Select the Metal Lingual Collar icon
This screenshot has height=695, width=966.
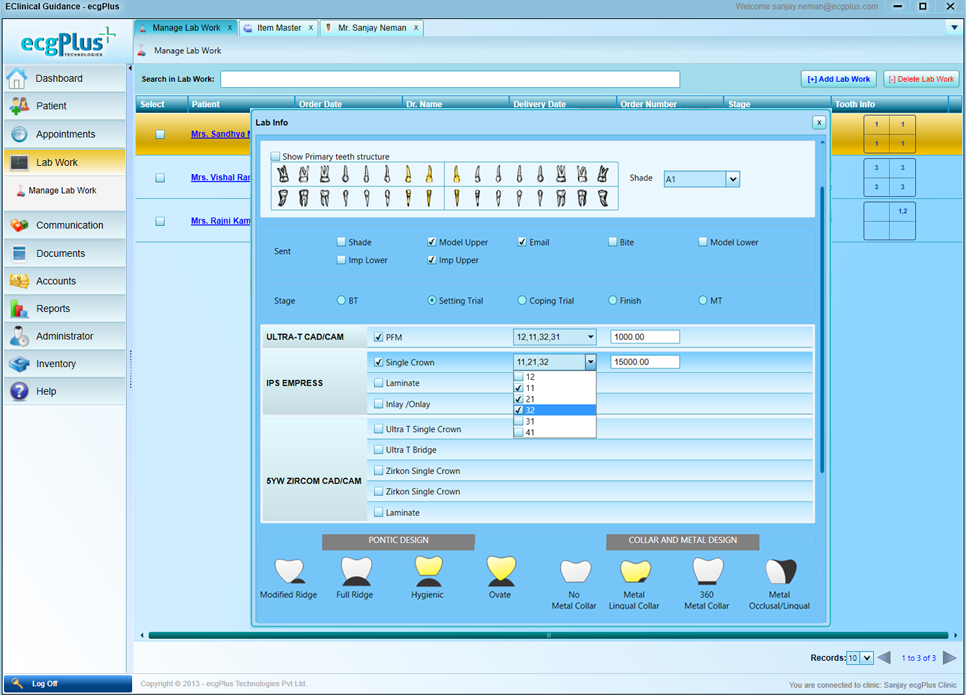(634, 572)
